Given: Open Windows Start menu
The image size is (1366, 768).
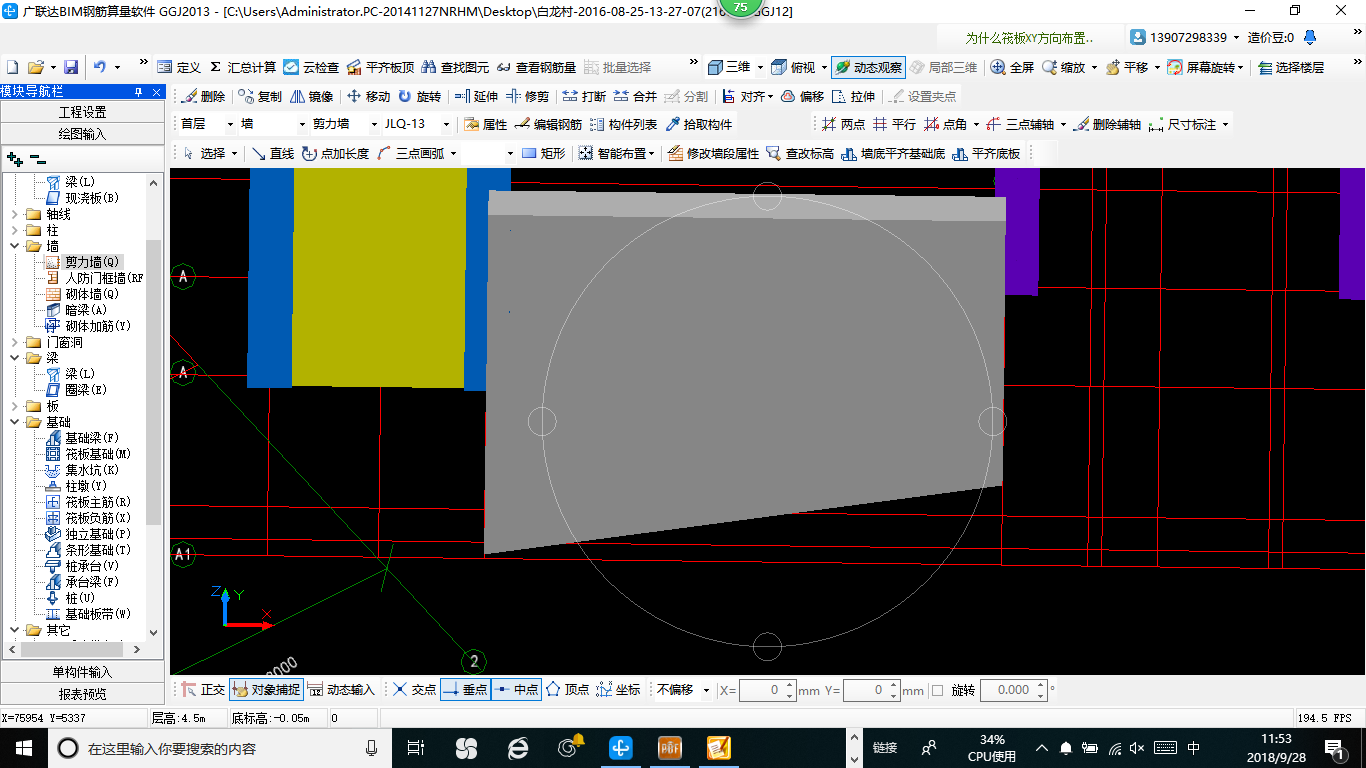Looking at the screenshot, I should pos(22,747).
